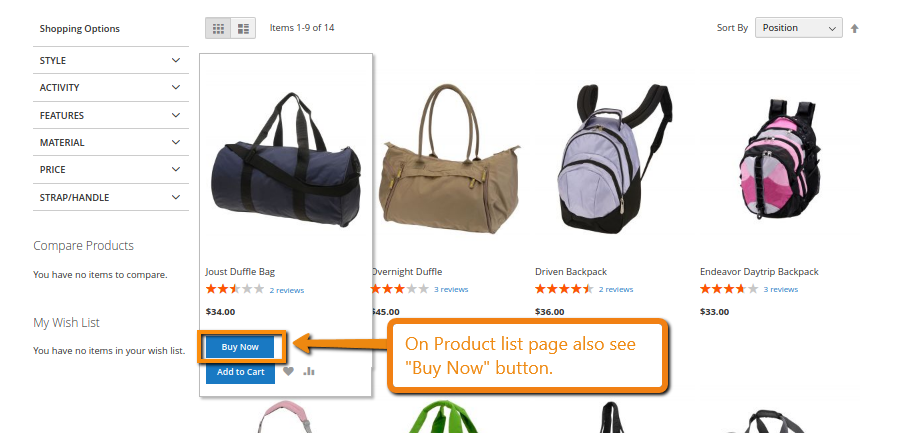The height and width of the screenshot is (433, 901).
Task: Expand the PRICE filter option
Action: (111, 170)
